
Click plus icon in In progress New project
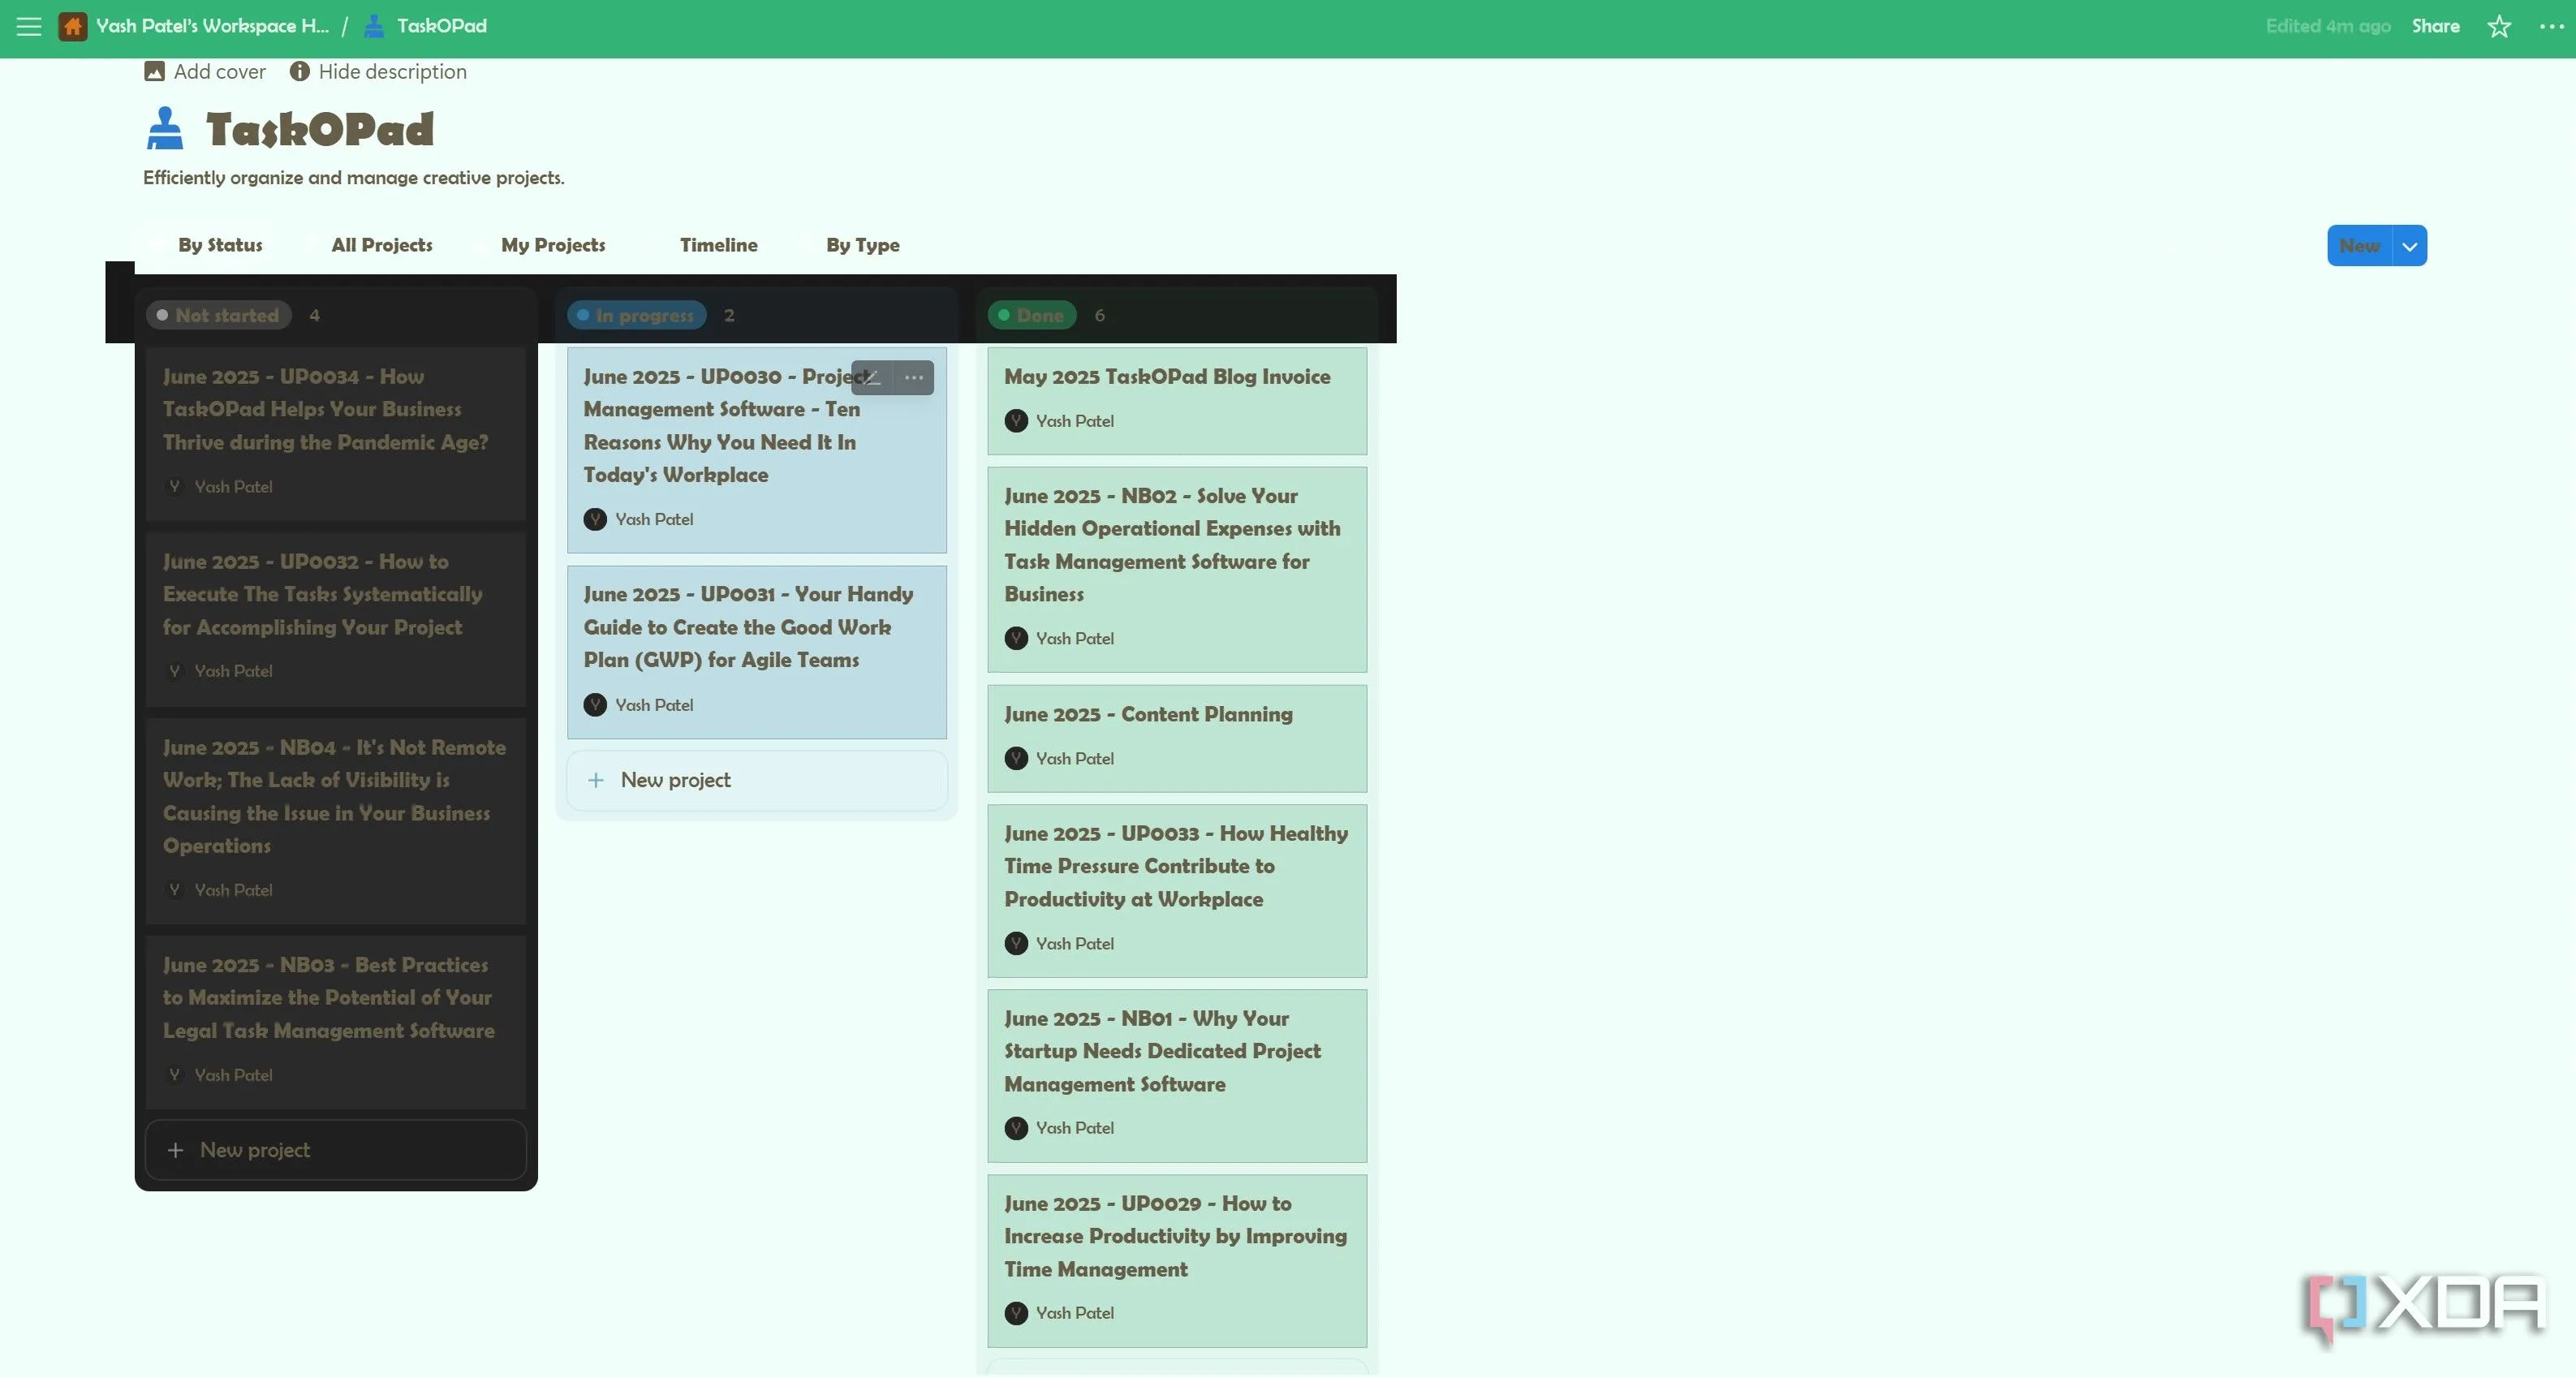pyautogui.click(x=596, y=780)
